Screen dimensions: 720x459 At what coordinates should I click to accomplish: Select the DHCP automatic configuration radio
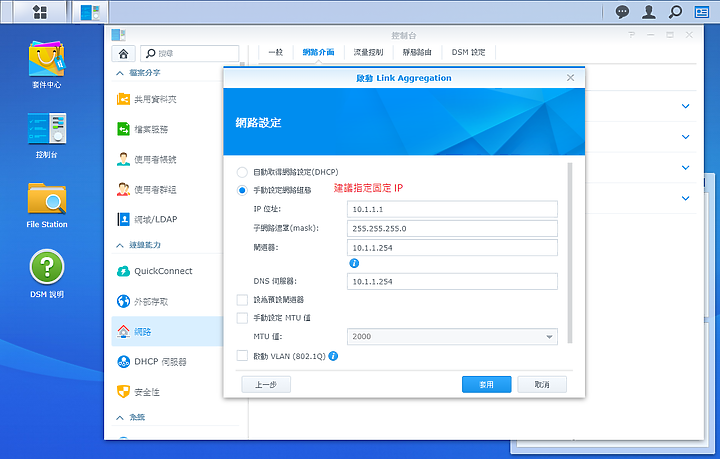tap(242, 172)
